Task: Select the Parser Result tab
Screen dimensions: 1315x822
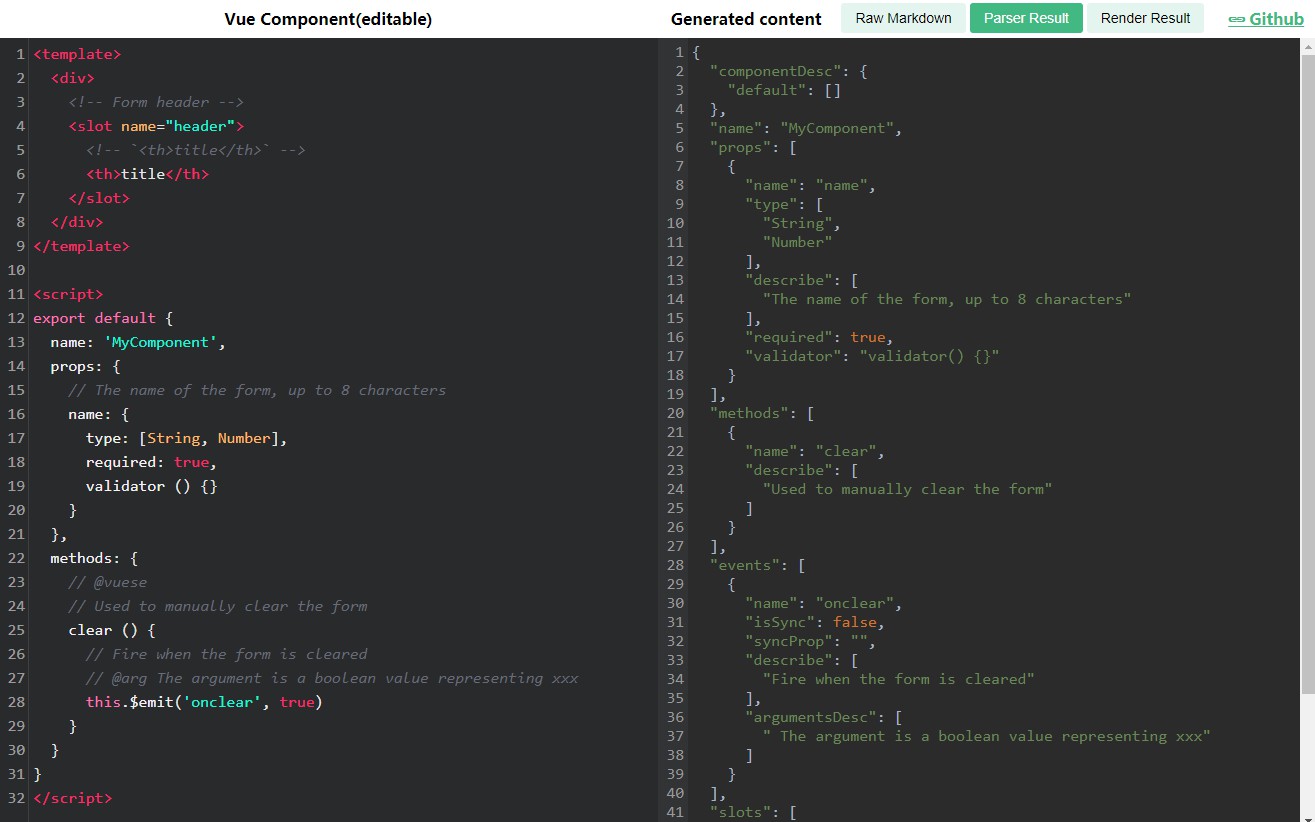Action: (1026, 18)
